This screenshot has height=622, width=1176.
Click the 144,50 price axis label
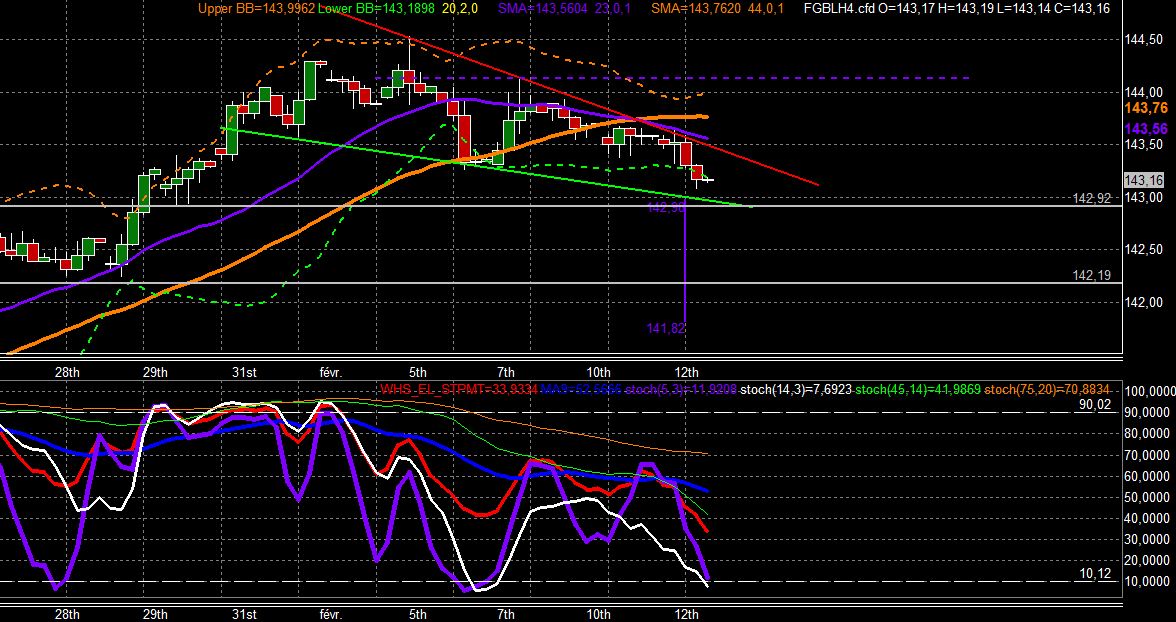(1144, 40)
